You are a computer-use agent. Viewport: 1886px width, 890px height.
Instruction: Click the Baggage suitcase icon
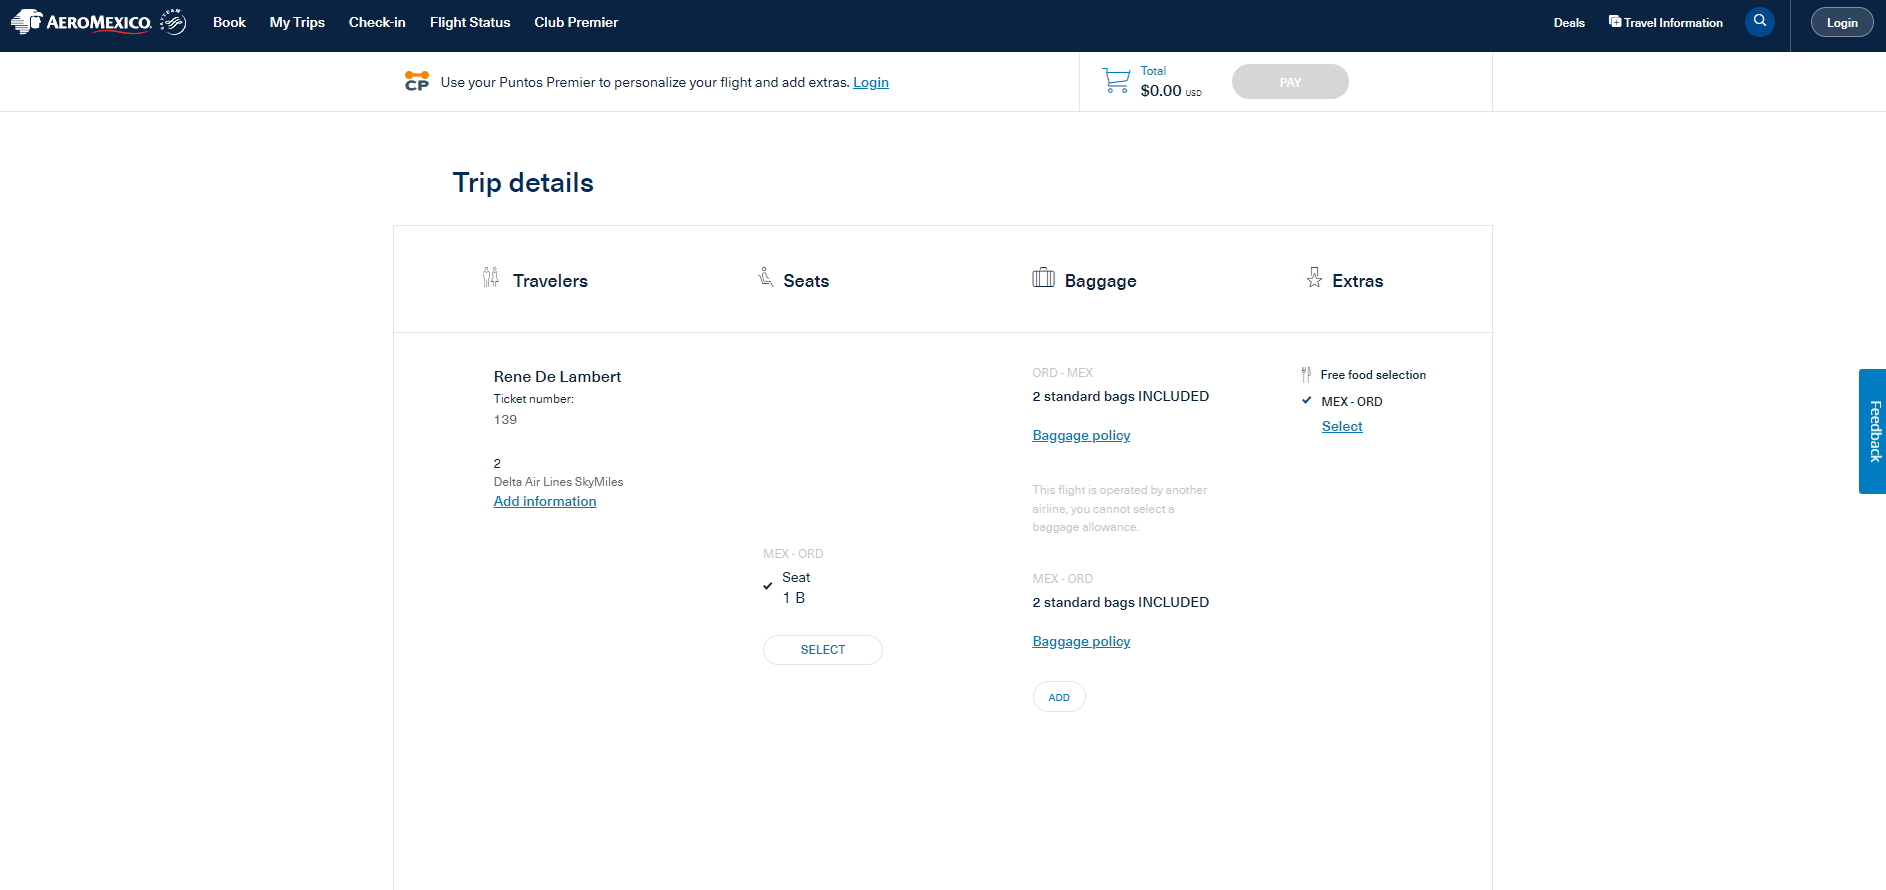pos(1043,278)
